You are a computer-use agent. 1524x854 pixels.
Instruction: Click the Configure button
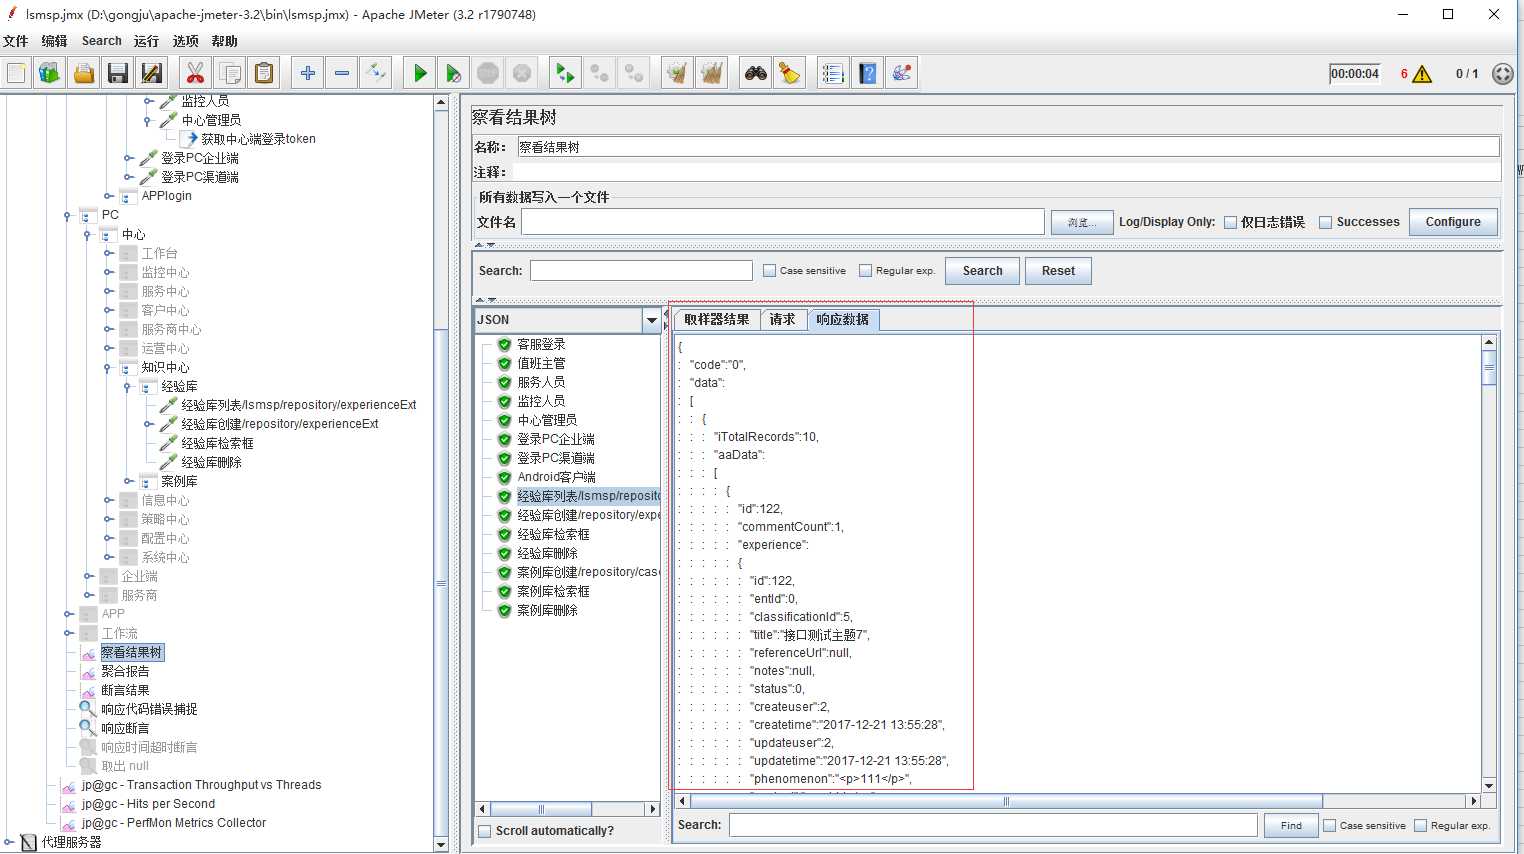(1452, 222)
